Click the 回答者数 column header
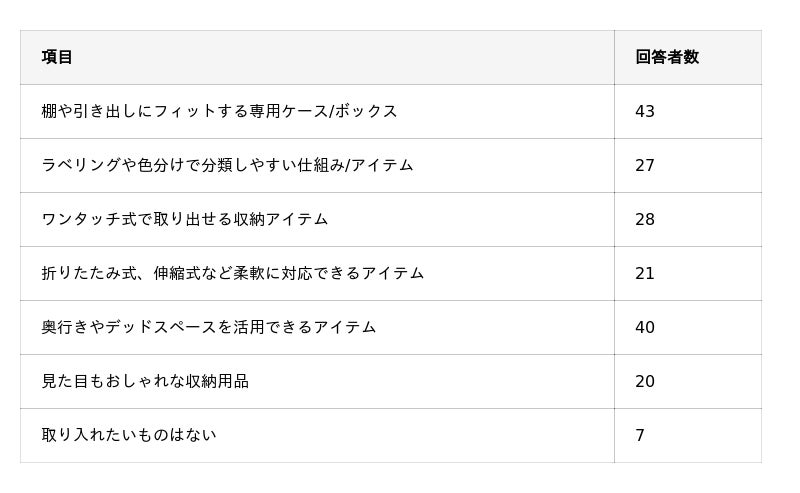800x493 pixels. tap(666, 57)
